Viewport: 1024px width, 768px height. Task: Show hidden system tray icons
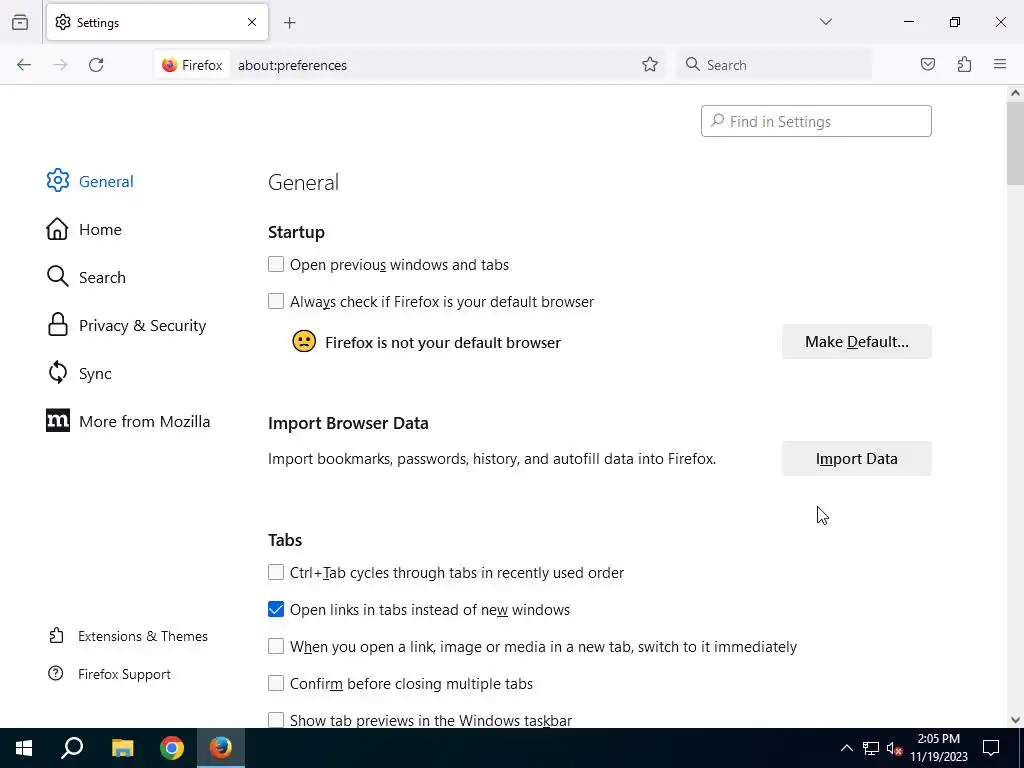click(x=846, y=748)
